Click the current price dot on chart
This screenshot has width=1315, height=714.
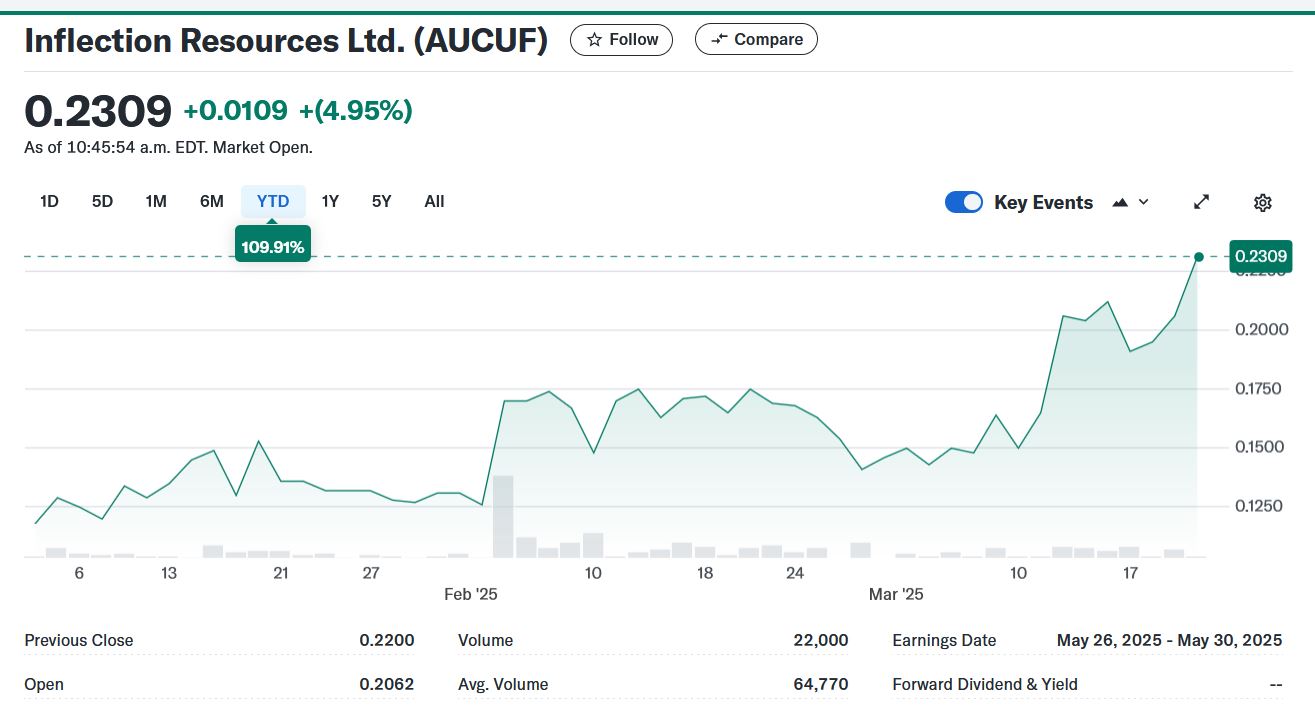click(x=1198, y=257)
